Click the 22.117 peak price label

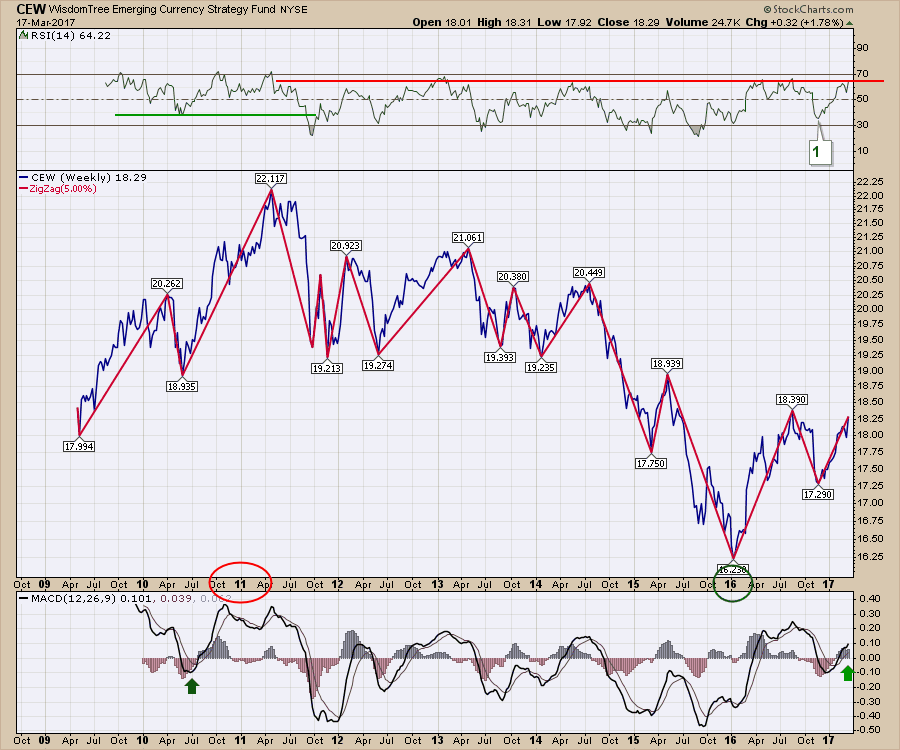(x=271, y=178)
